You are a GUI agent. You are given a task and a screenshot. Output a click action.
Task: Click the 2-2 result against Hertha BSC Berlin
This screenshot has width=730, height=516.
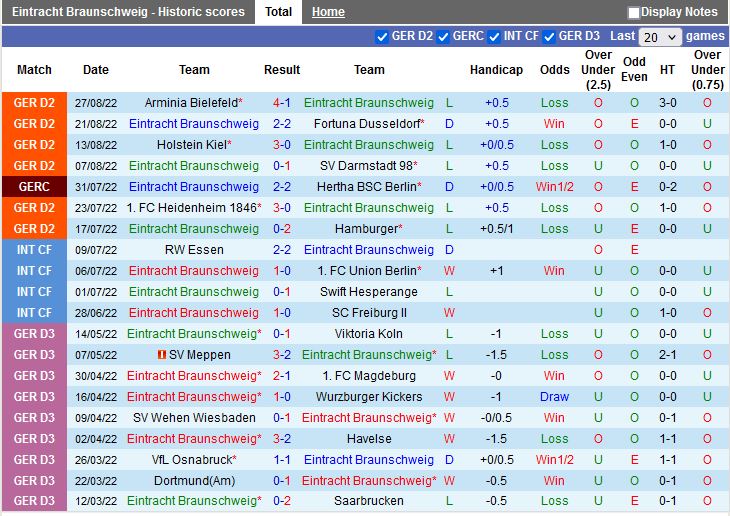pos(282,187)
